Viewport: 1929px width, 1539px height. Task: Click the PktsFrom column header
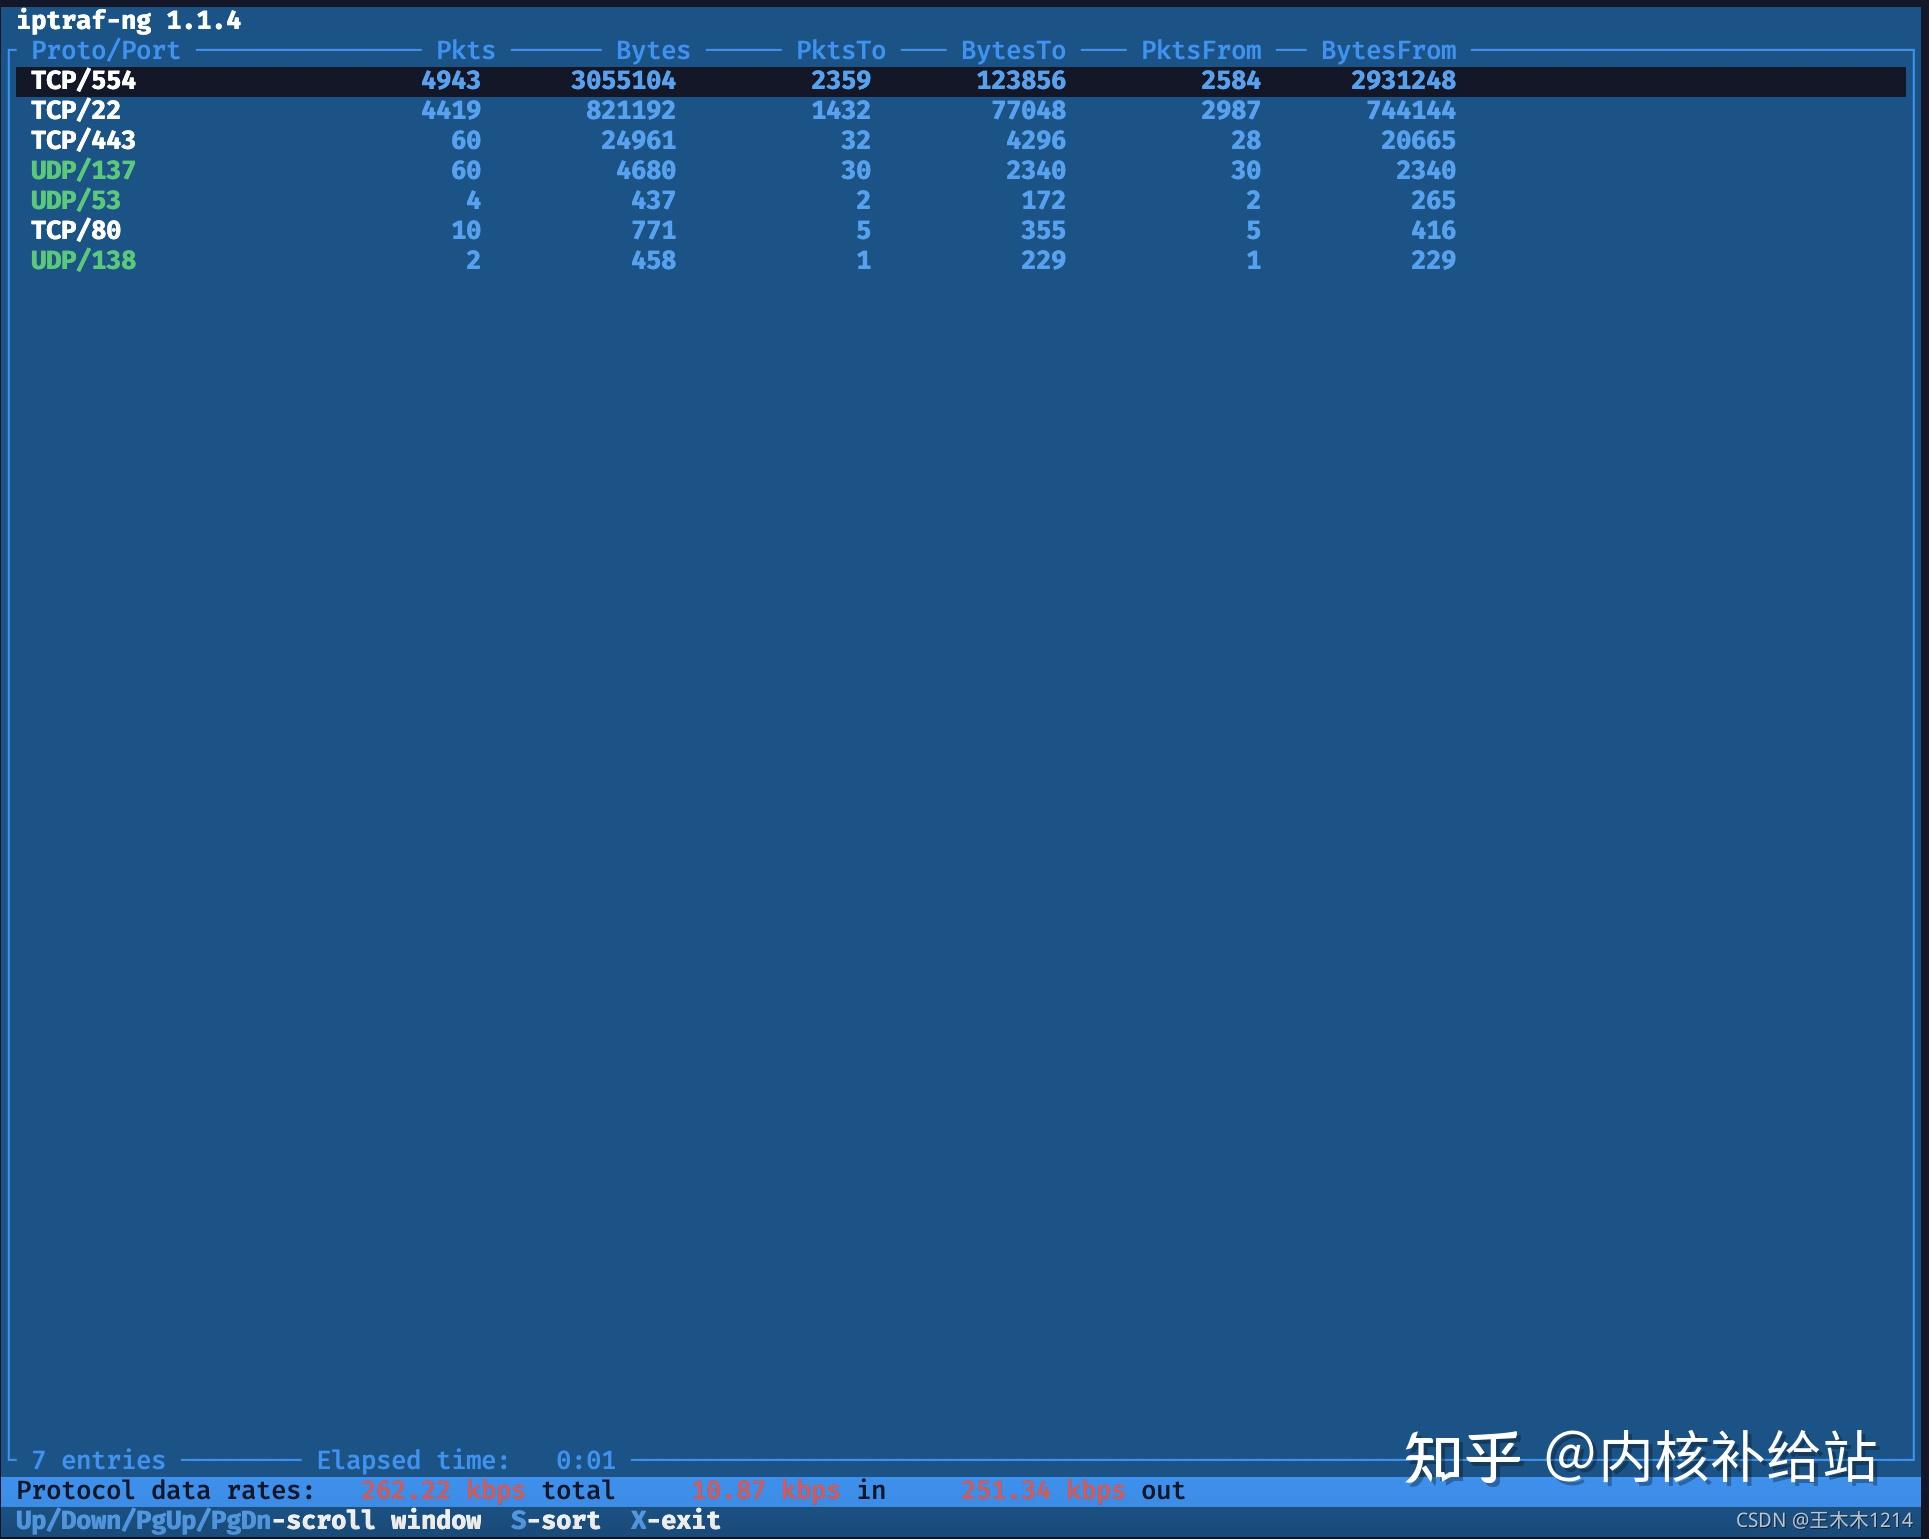click(1201, 51)
